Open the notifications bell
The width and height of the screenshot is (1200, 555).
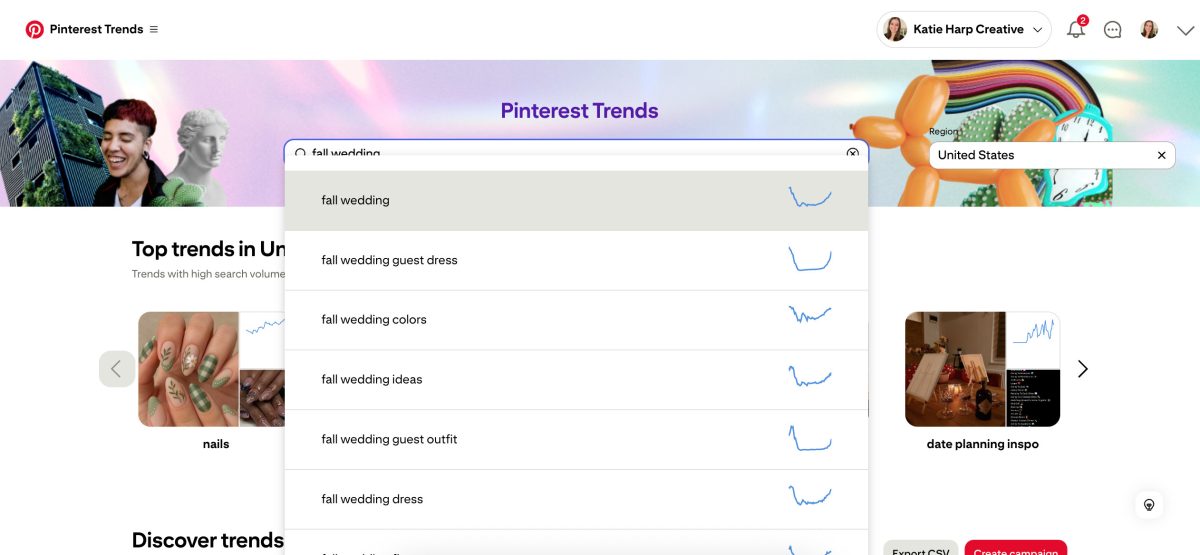pos(1076,29)
